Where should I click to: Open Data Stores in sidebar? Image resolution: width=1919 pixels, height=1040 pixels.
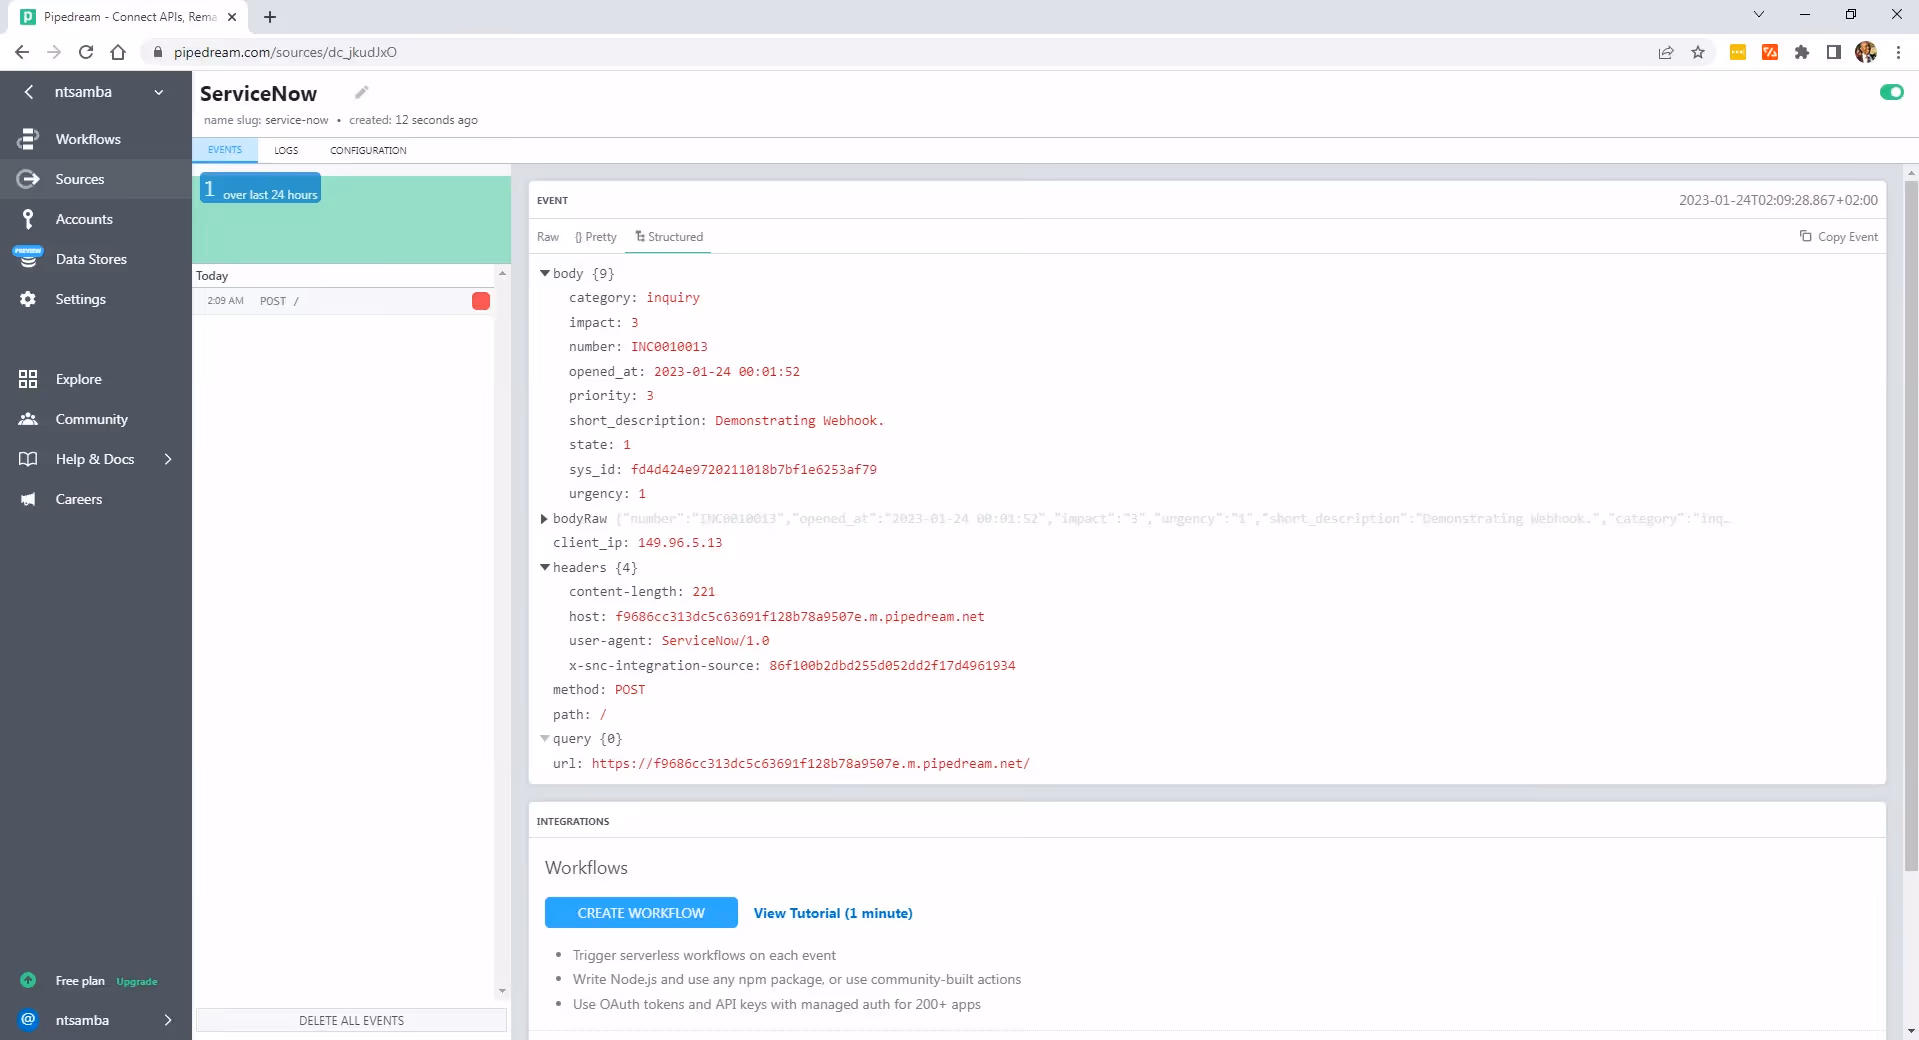click(x=91, y=259)
